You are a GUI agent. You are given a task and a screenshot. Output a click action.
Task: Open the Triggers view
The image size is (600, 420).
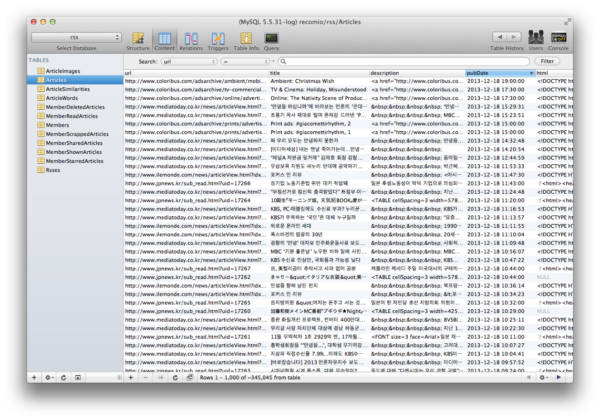[x=218, y=41]
